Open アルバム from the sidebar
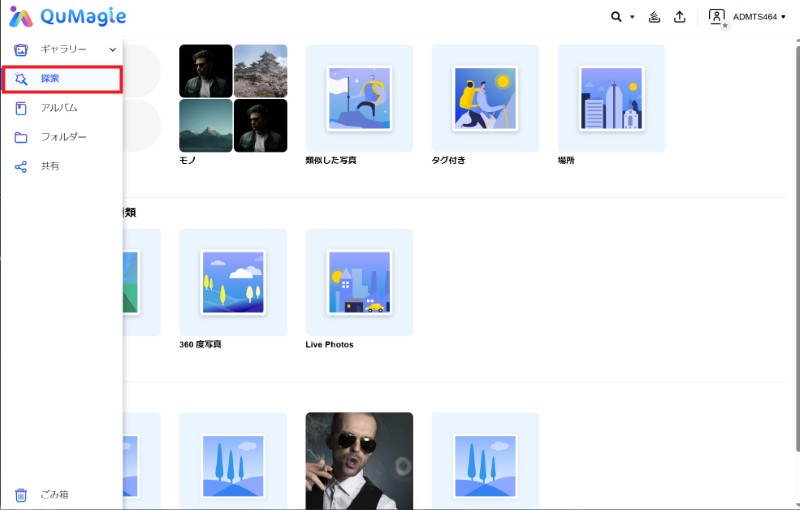The height and width of the screenshot is (510, 800). tap(58, 107)
